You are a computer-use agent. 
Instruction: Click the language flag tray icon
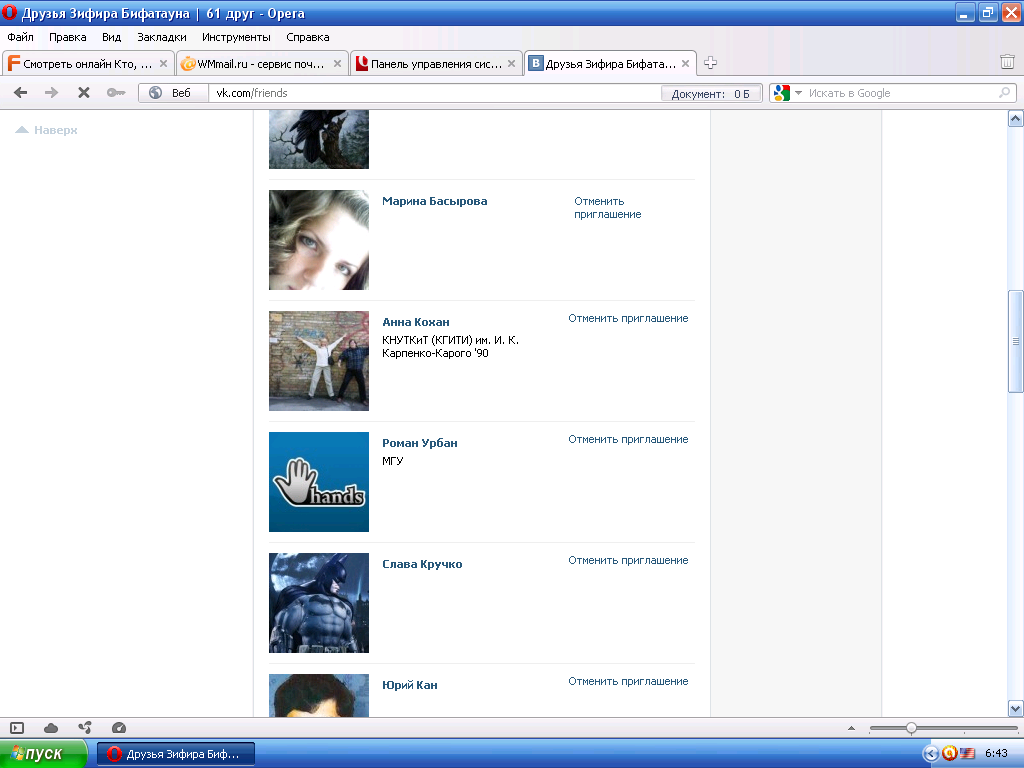point(967,754)
